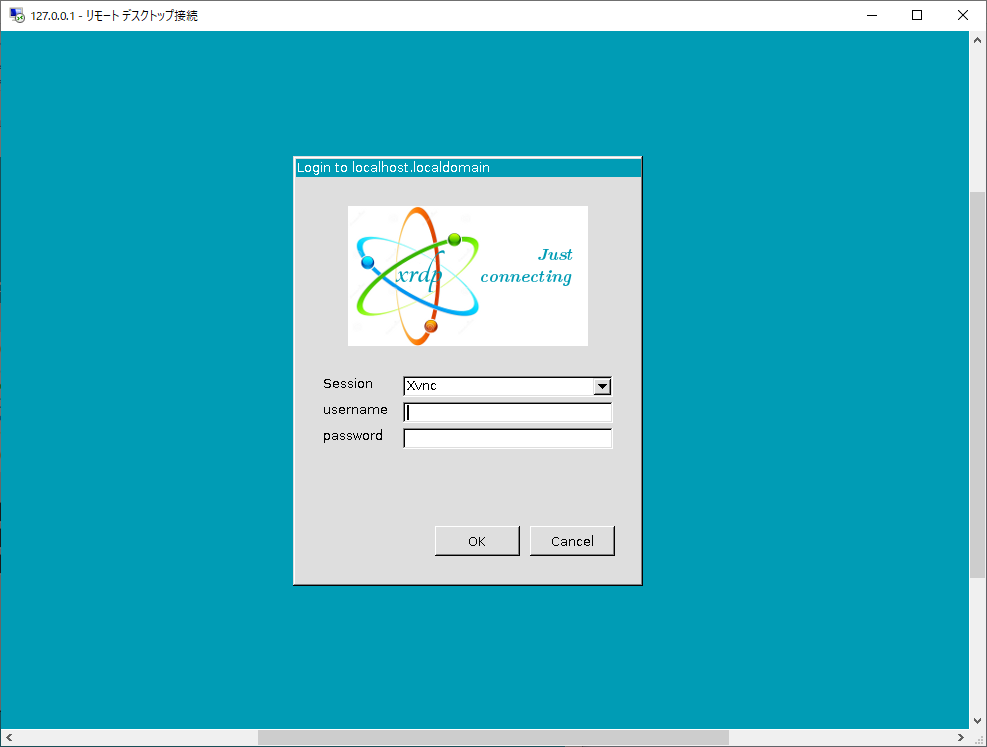Click the vertical scrollbar down arrow
987x747 pixels.
coord(978,720)
